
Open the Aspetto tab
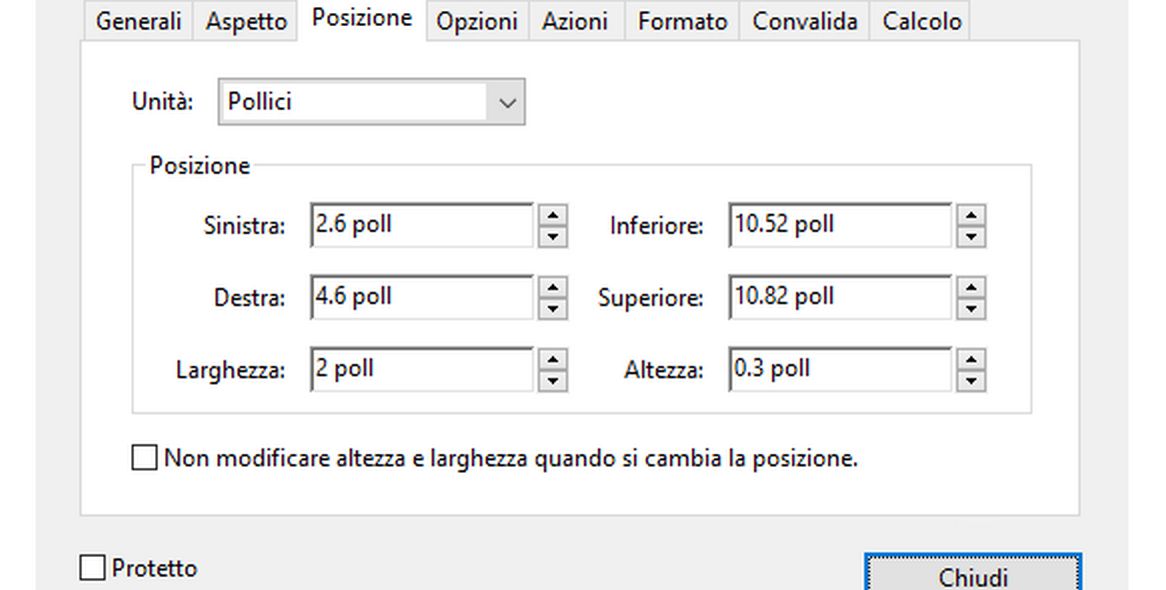[x=246, y=22]
